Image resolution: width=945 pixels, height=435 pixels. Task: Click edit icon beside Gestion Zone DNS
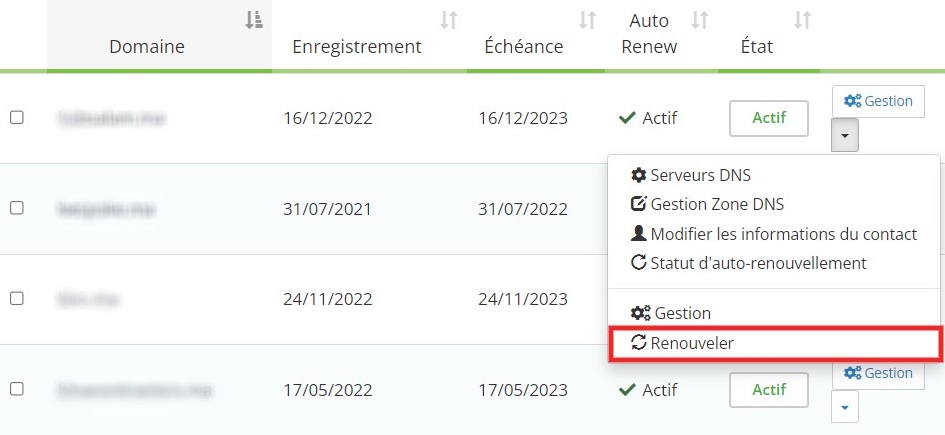pyautogui.click(x=639, y=205)
